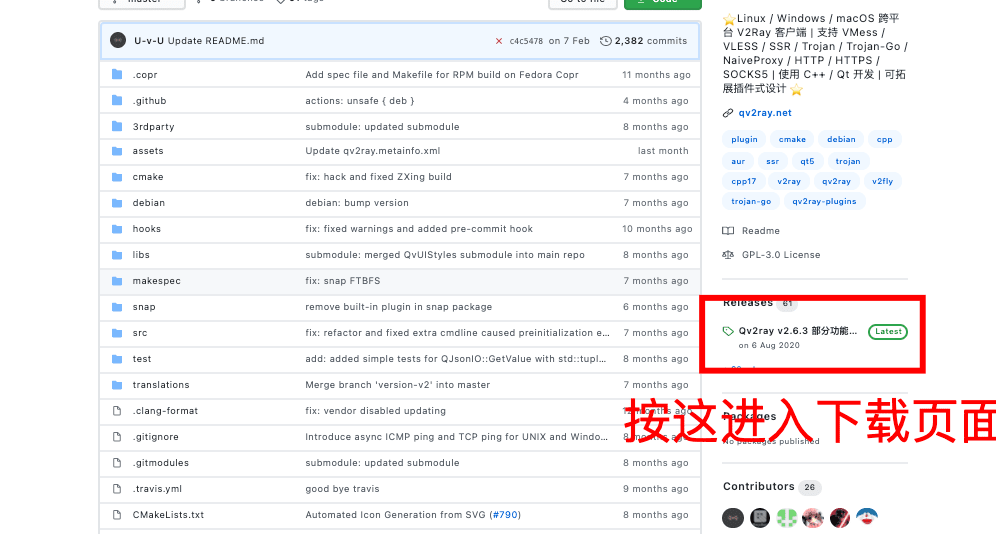Click the Readme book icon

pos(728,230)
